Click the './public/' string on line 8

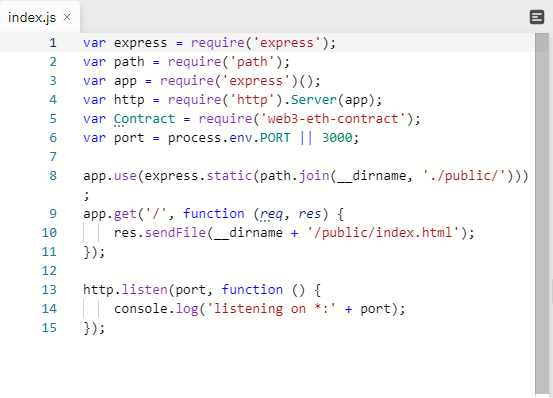pyautogui.click(x=464, y=176)
